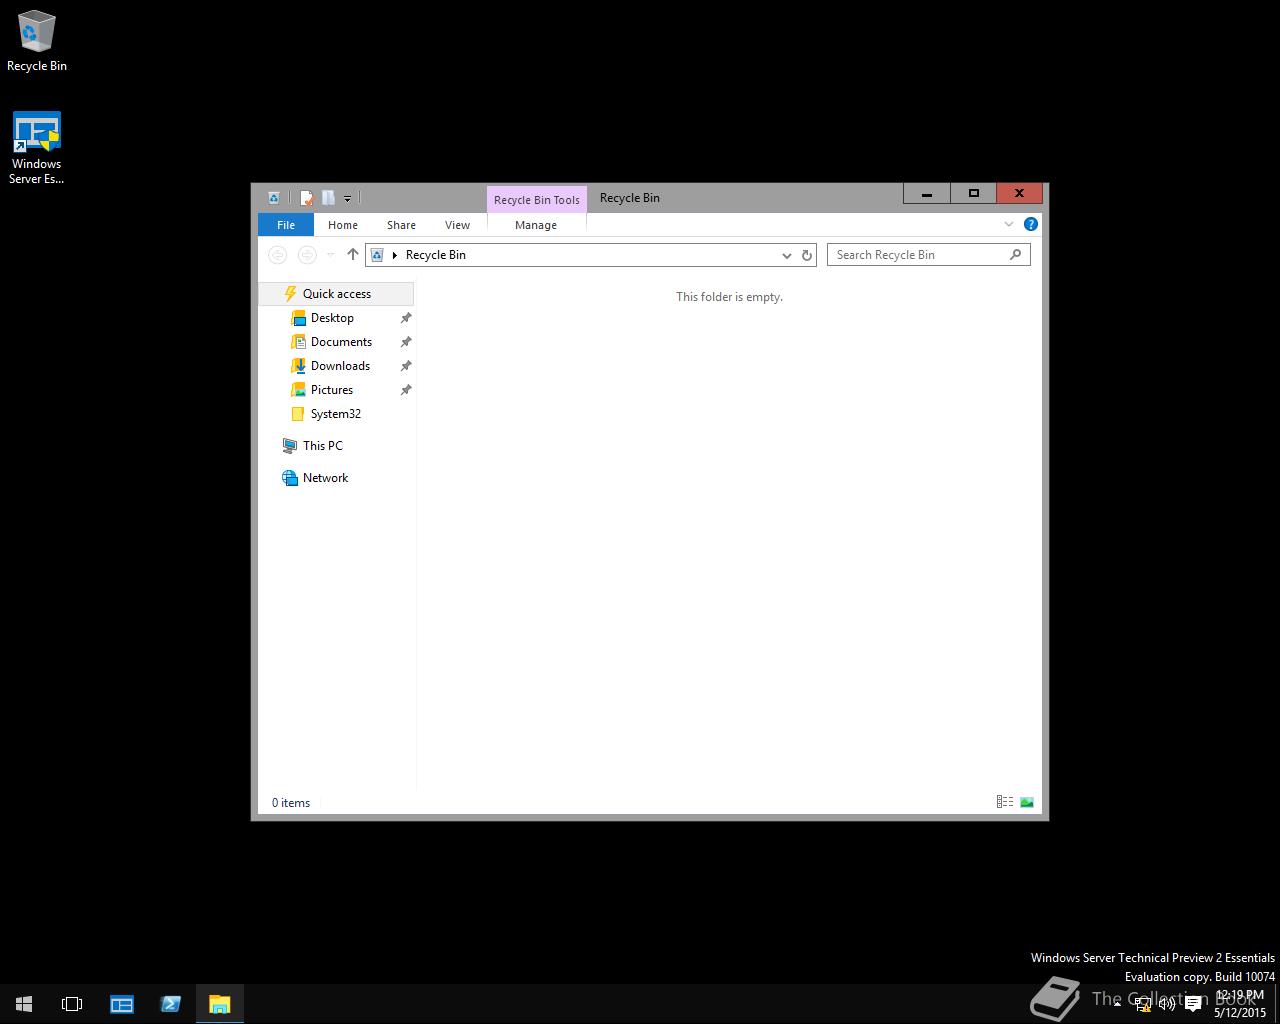Click the New folder quick access toolbar icon
Image resolution: width=1280 pixels, height=1024 pixels.
(x=328, y=198)
